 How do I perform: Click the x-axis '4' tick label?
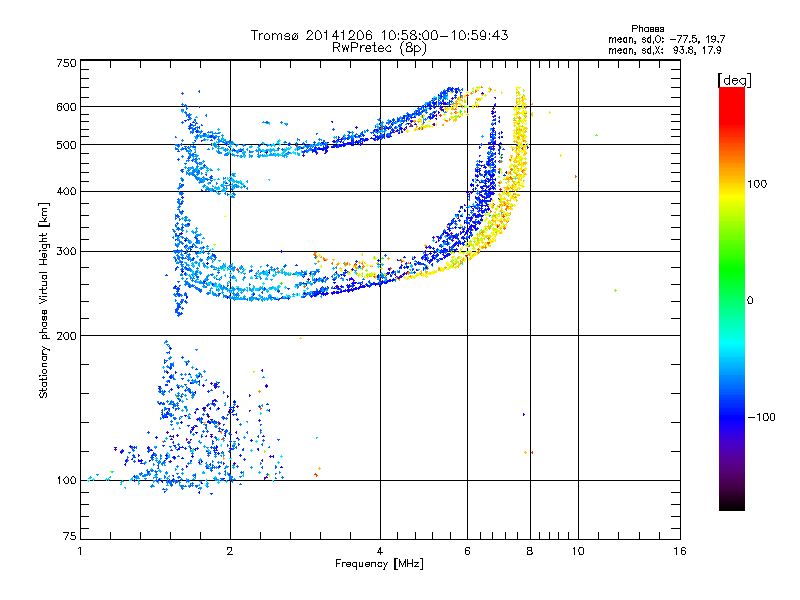pyautogui.click(x=380, y=551)
